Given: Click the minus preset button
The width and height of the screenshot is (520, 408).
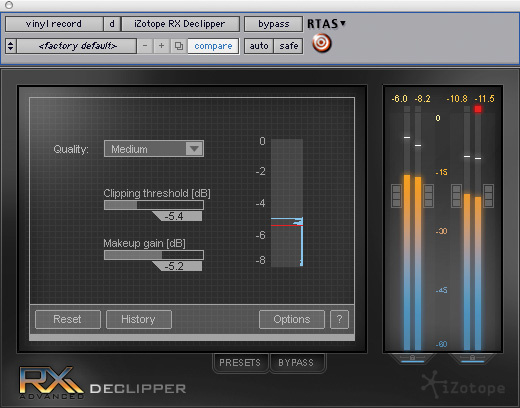Looking at the screenshot, I should 145,46.
